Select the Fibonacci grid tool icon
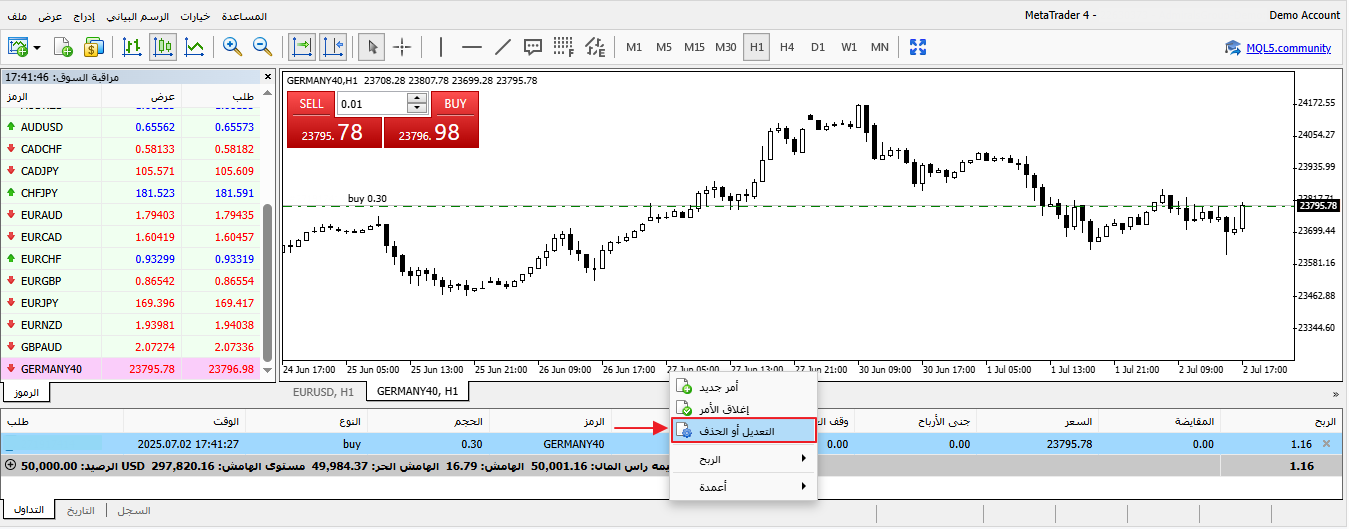 point(564,46)
